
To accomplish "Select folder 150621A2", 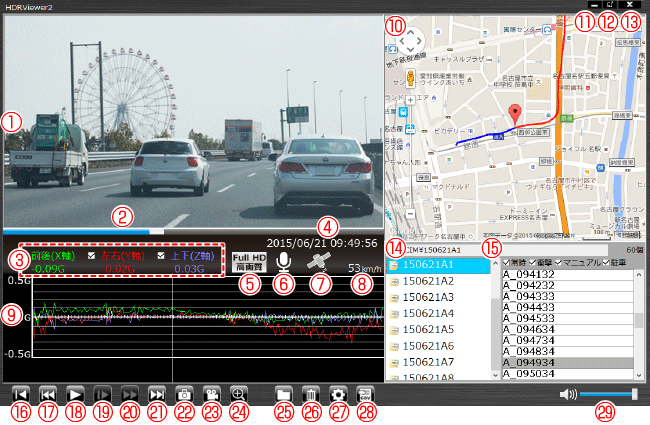I will click(438, 282).
